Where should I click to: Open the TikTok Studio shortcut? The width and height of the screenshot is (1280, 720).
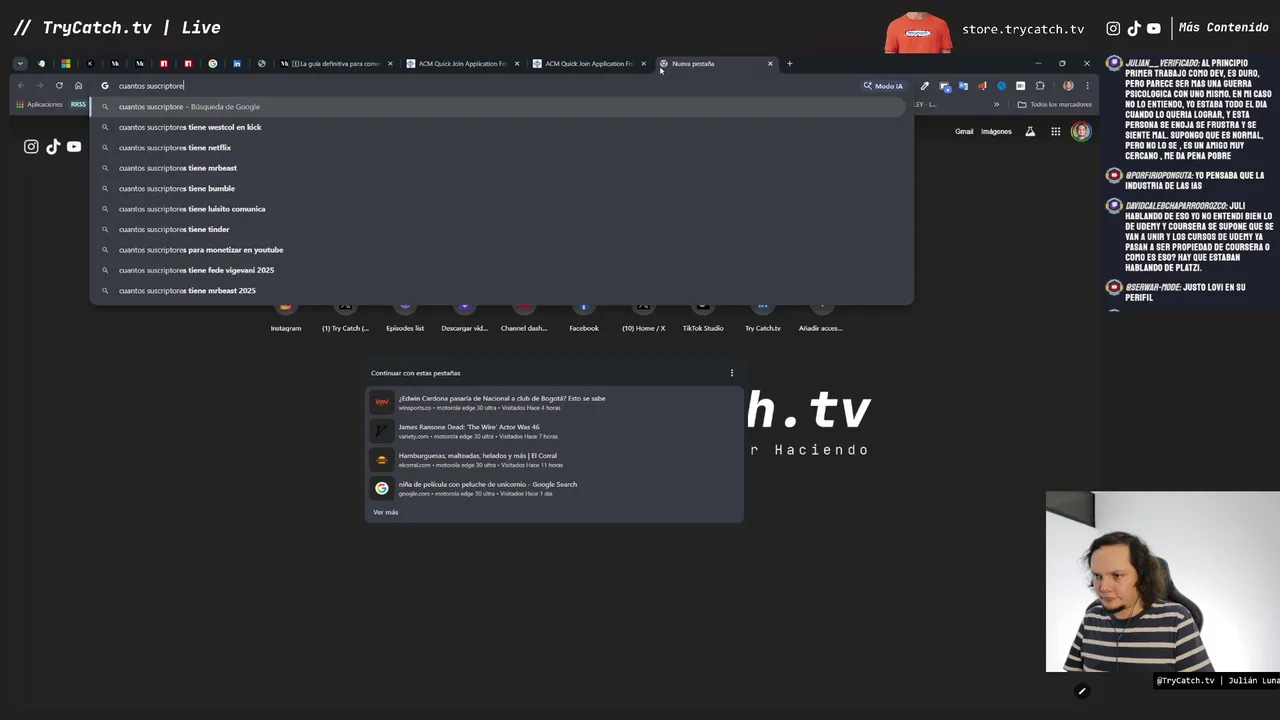coord(703,317)
